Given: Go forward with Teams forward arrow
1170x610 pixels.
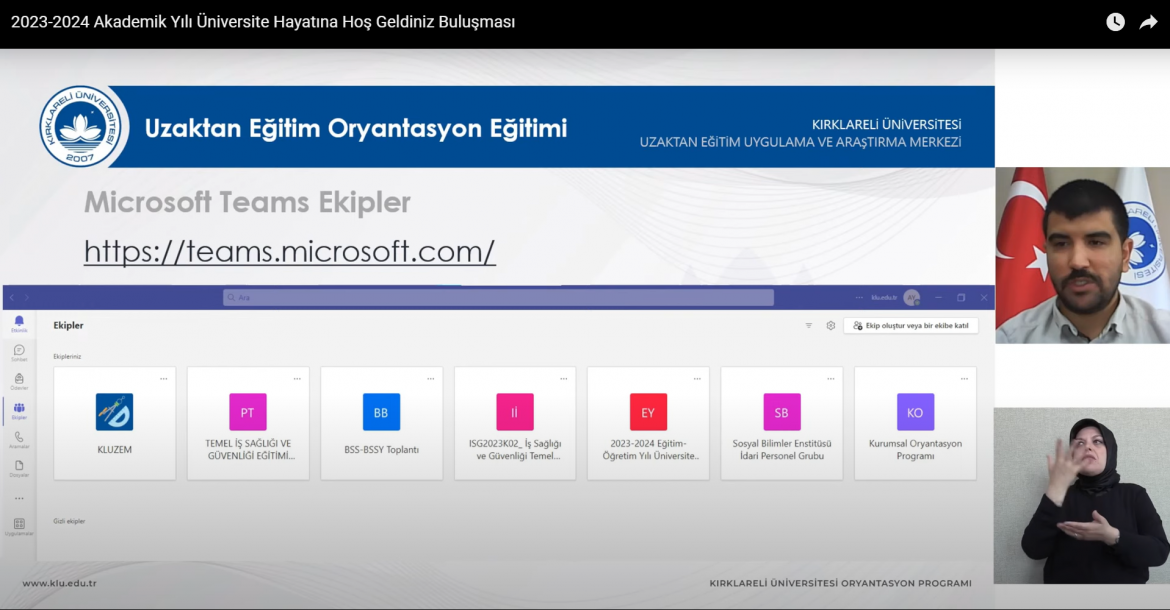Looking at the screenshot, I should 27,298.
